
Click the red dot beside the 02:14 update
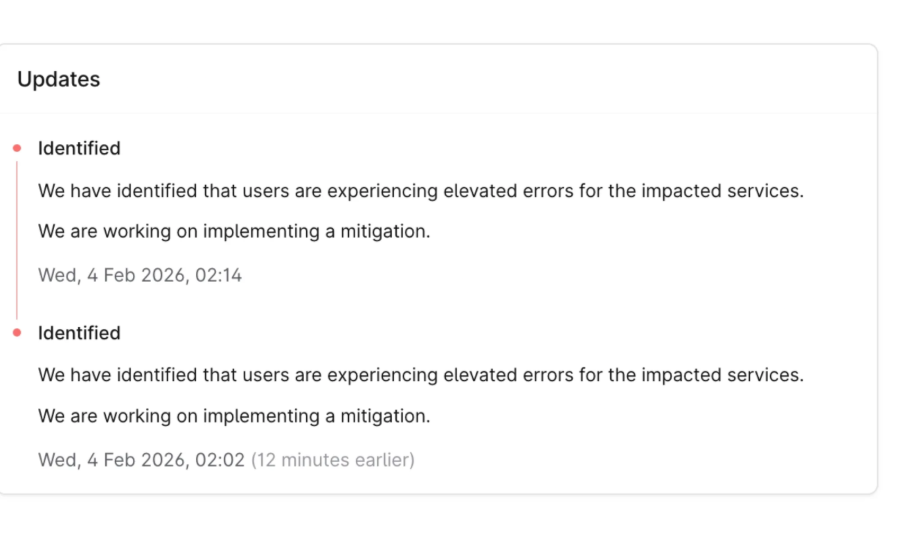point(17,148)
